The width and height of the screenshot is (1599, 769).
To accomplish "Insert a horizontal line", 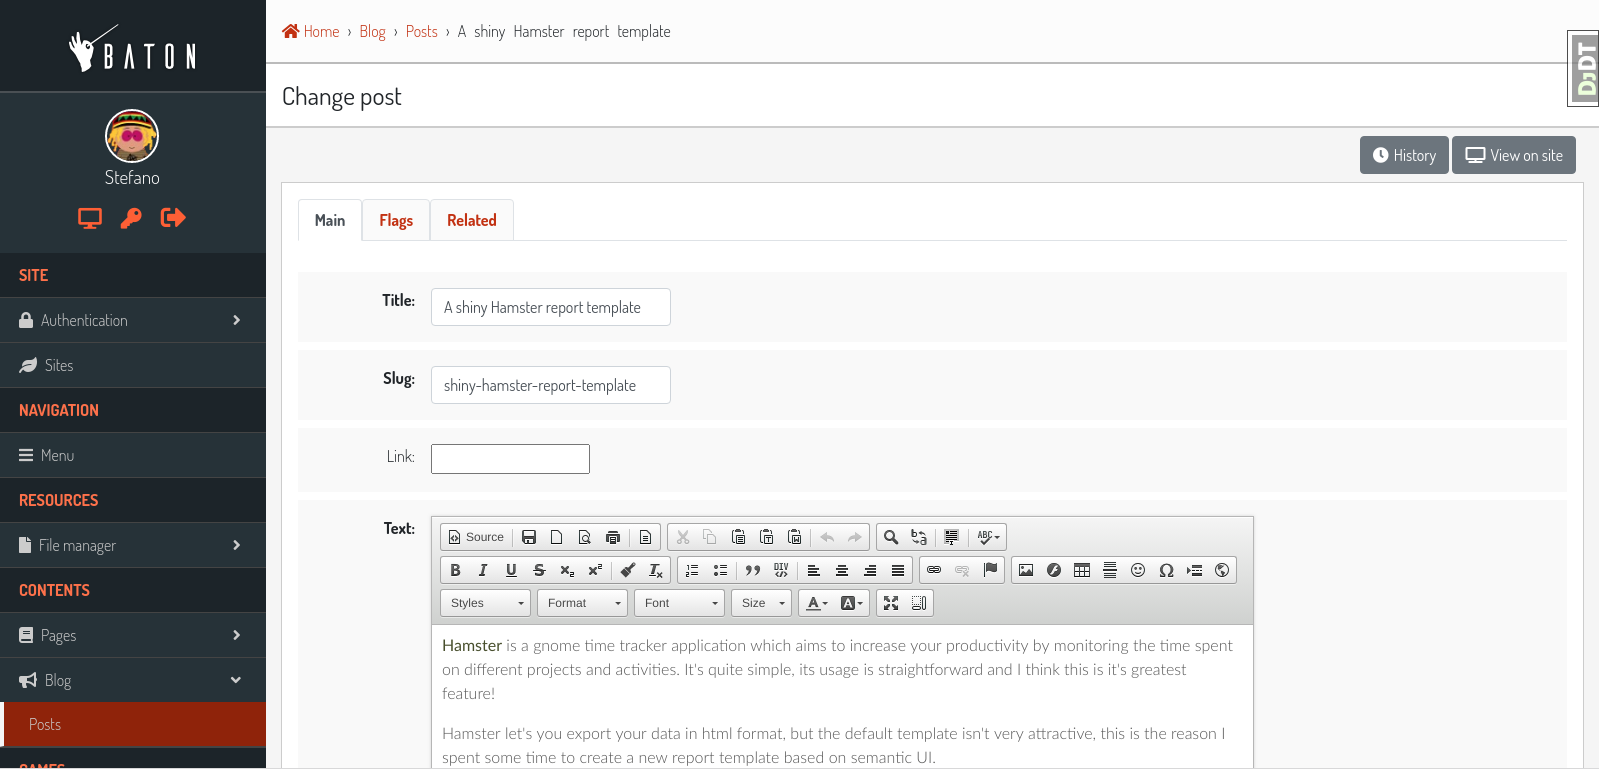I will 1110,570.
